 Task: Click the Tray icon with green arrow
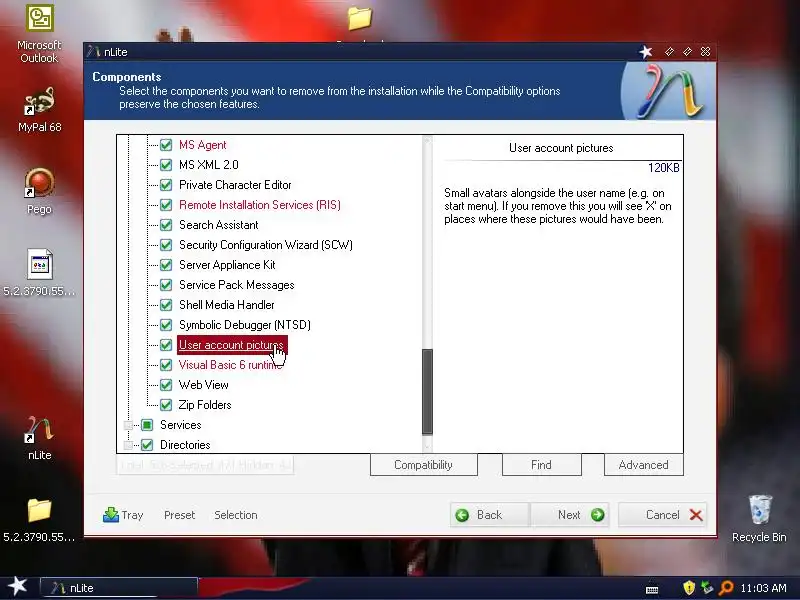[x=110, y=515]
